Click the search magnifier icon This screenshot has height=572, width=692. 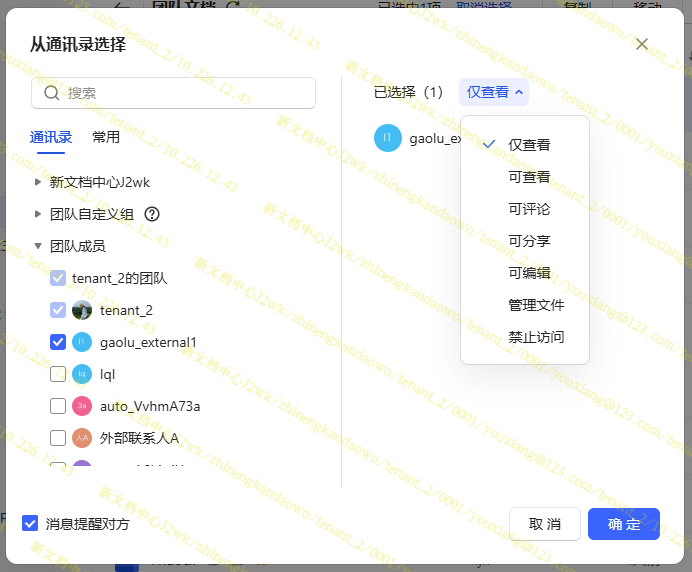click(x=52, y=93)
